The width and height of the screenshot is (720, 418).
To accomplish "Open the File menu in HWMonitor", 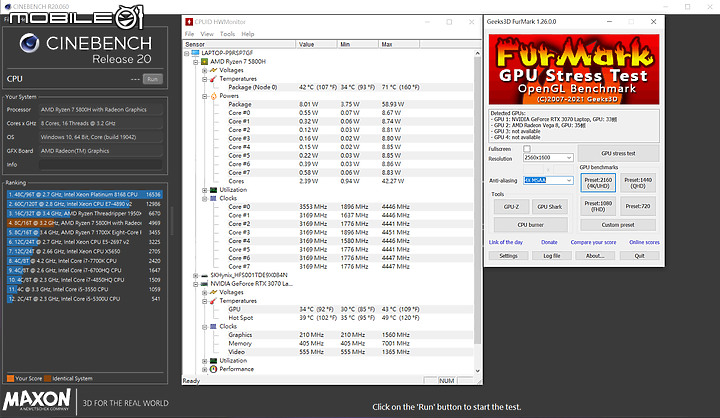I will [189, 34].
